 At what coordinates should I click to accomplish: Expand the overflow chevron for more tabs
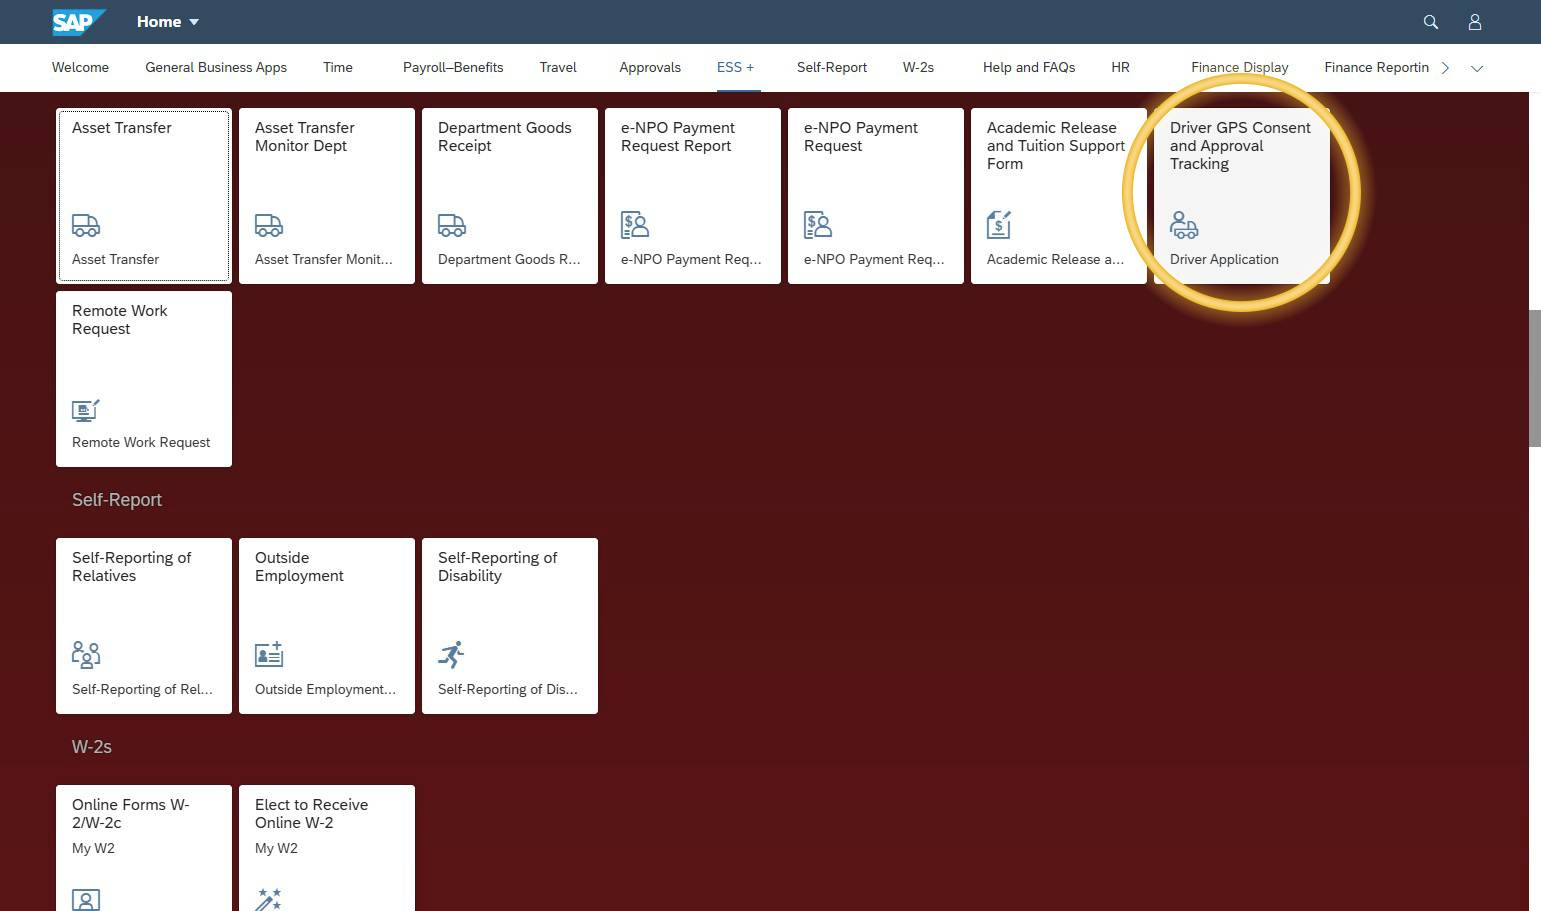tap(1444, 67)
